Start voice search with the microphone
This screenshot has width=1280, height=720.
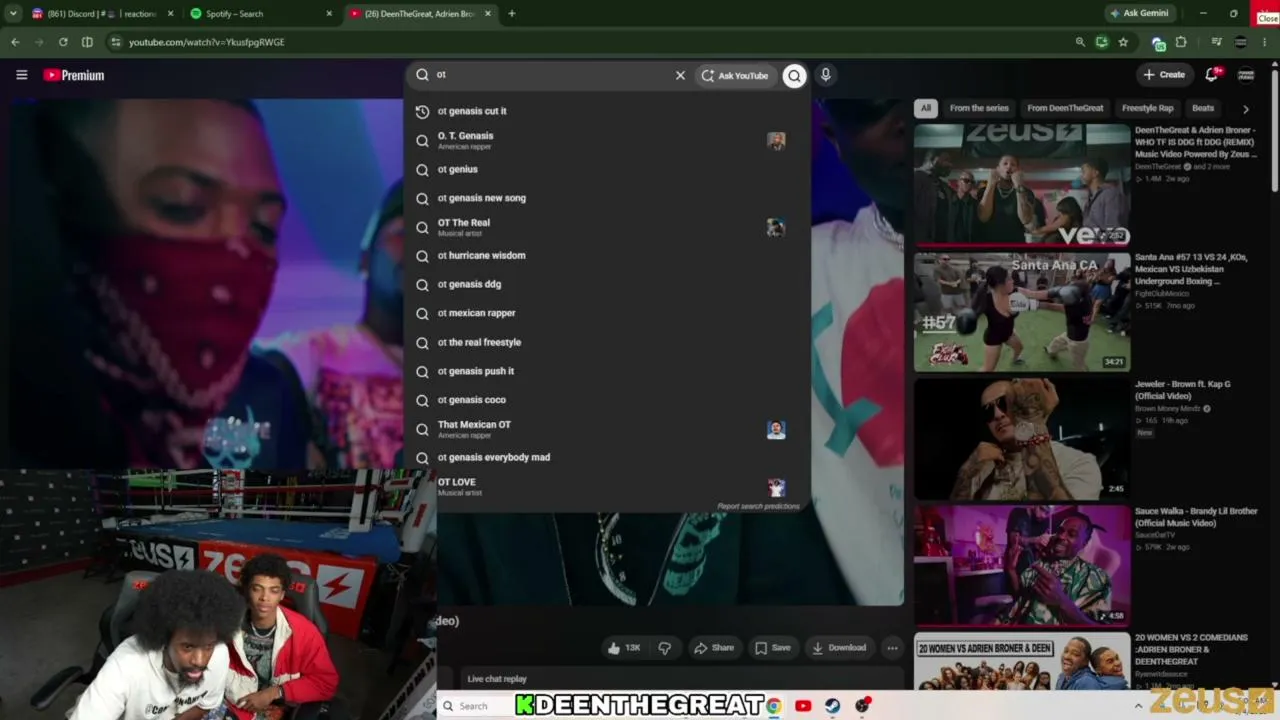tap(825, 75)
